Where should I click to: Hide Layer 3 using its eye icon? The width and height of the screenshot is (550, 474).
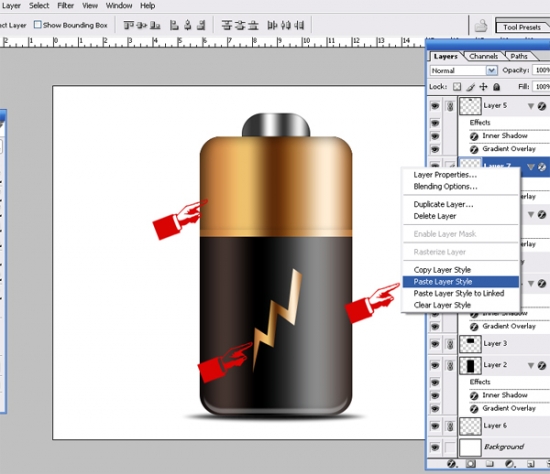435,344
